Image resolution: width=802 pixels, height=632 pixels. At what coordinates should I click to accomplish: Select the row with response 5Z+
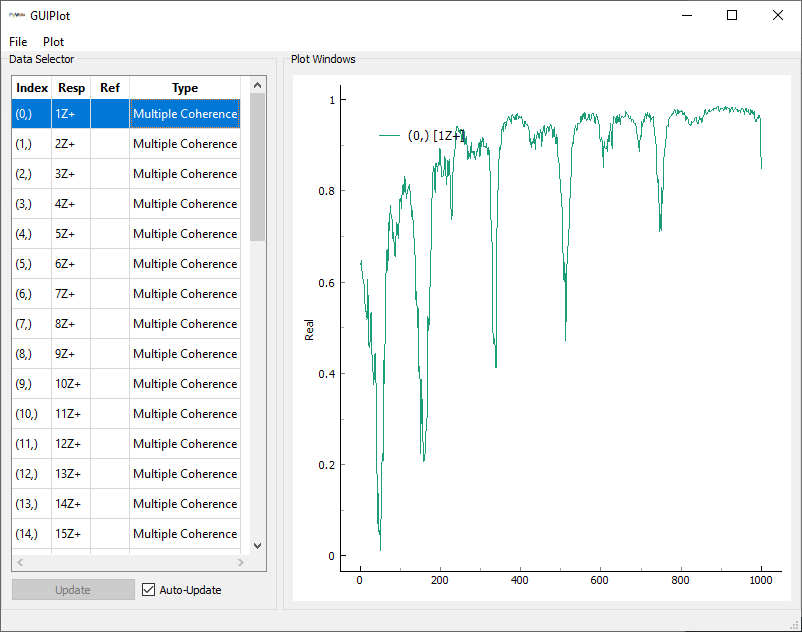click(71, 234)
